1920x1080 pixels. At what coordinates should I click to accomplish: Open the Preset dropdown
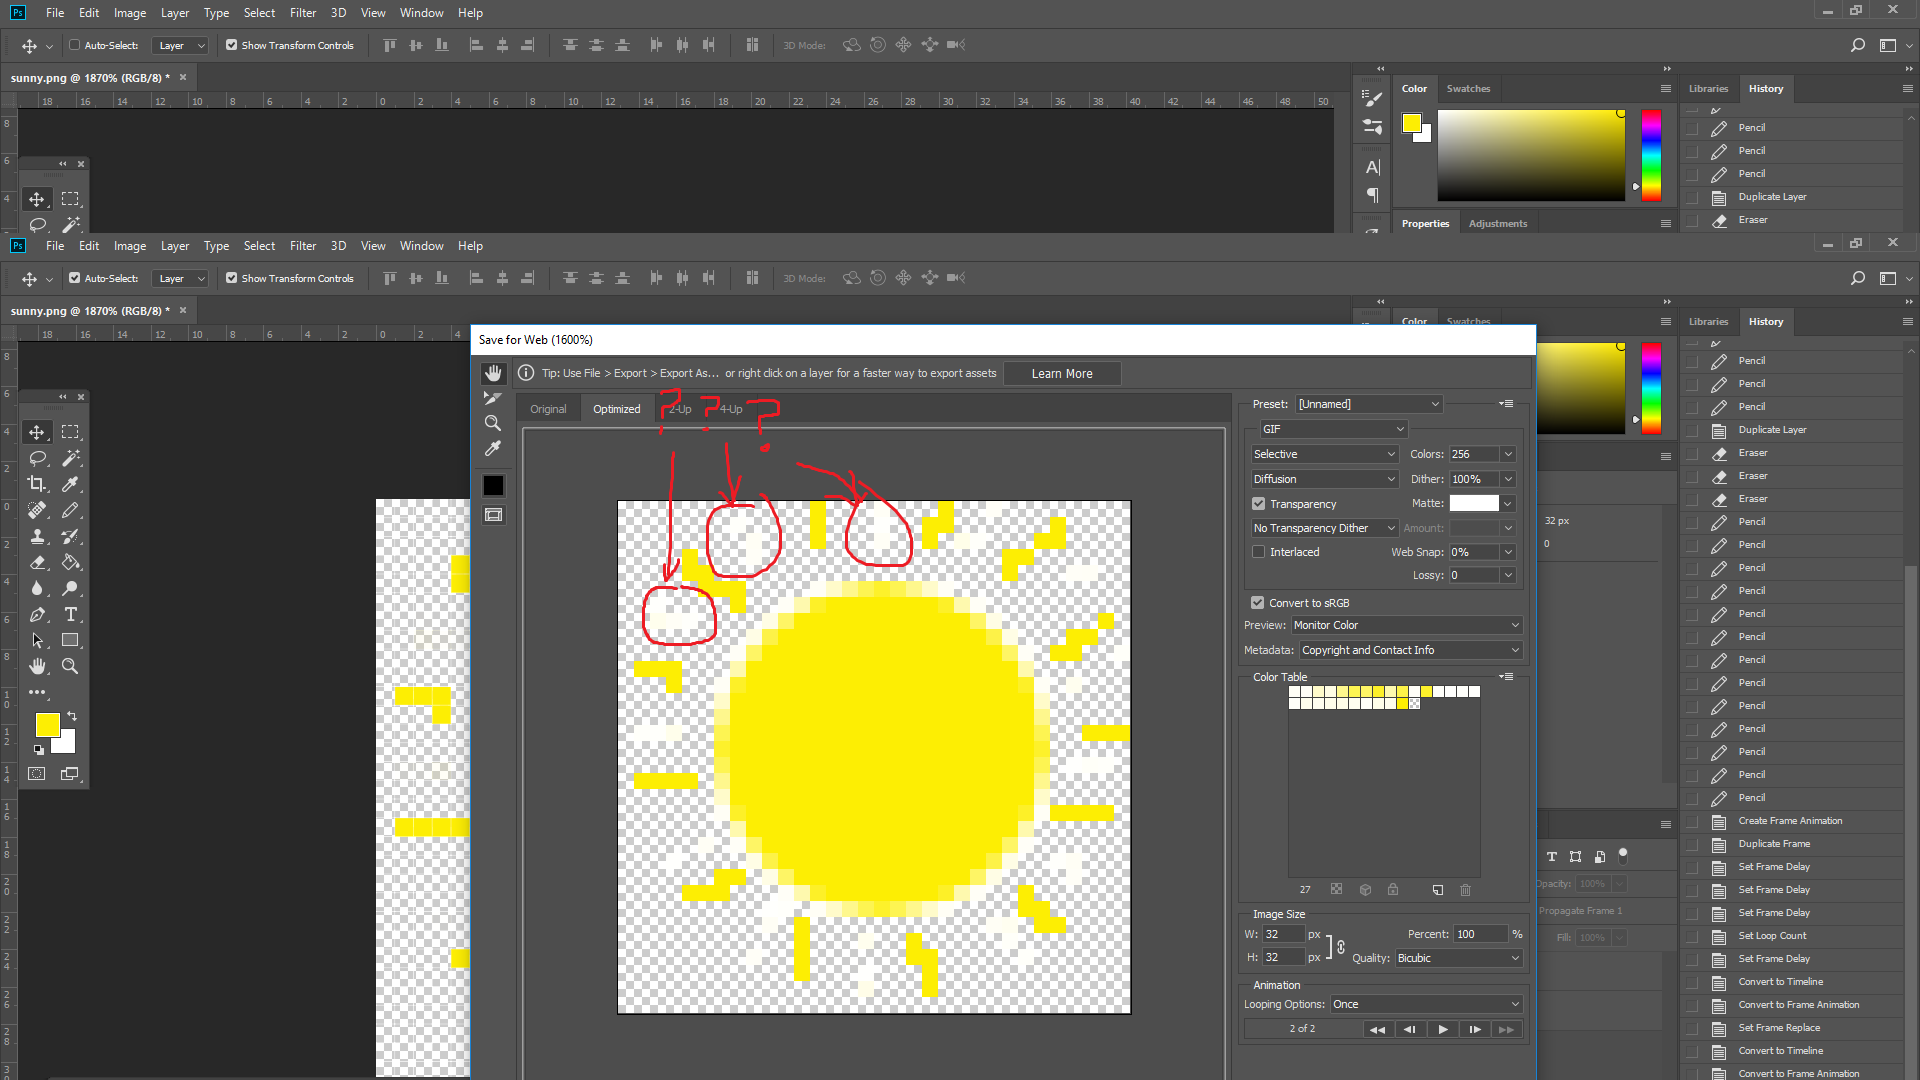click(x=1369, y=404)
